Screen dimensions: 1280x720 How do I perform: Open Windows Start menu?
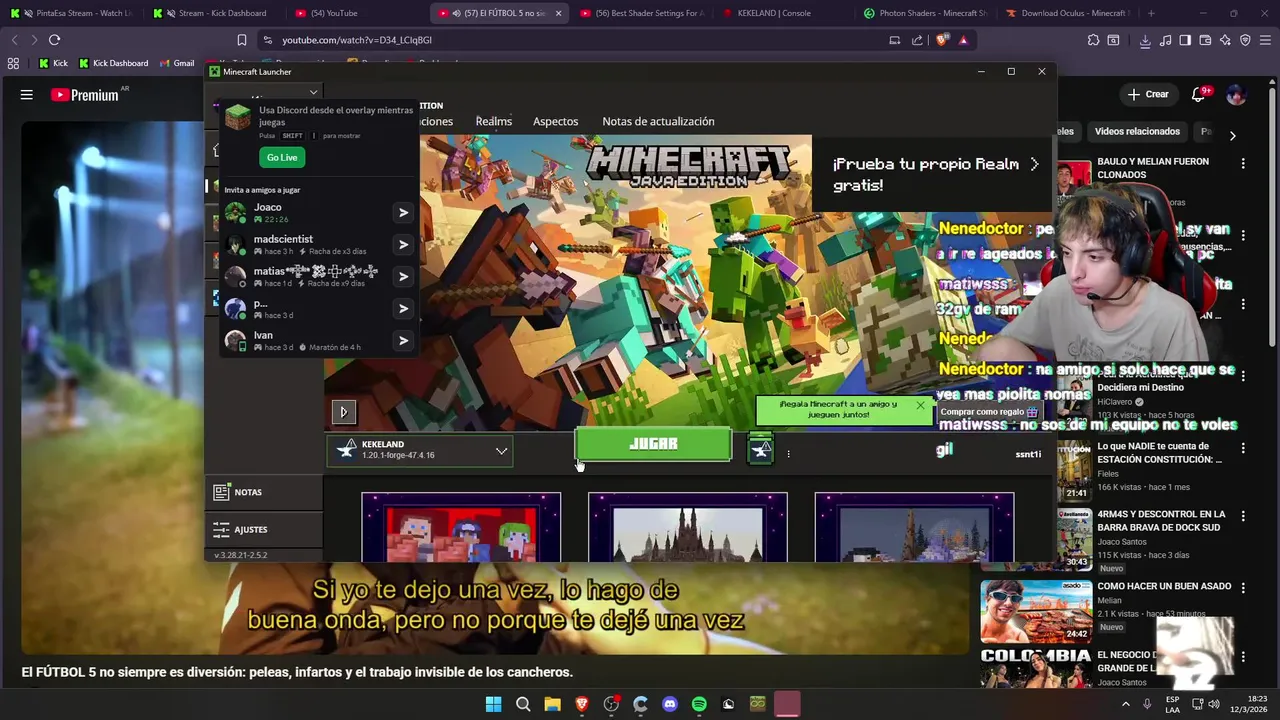click(x=493, y=704)
